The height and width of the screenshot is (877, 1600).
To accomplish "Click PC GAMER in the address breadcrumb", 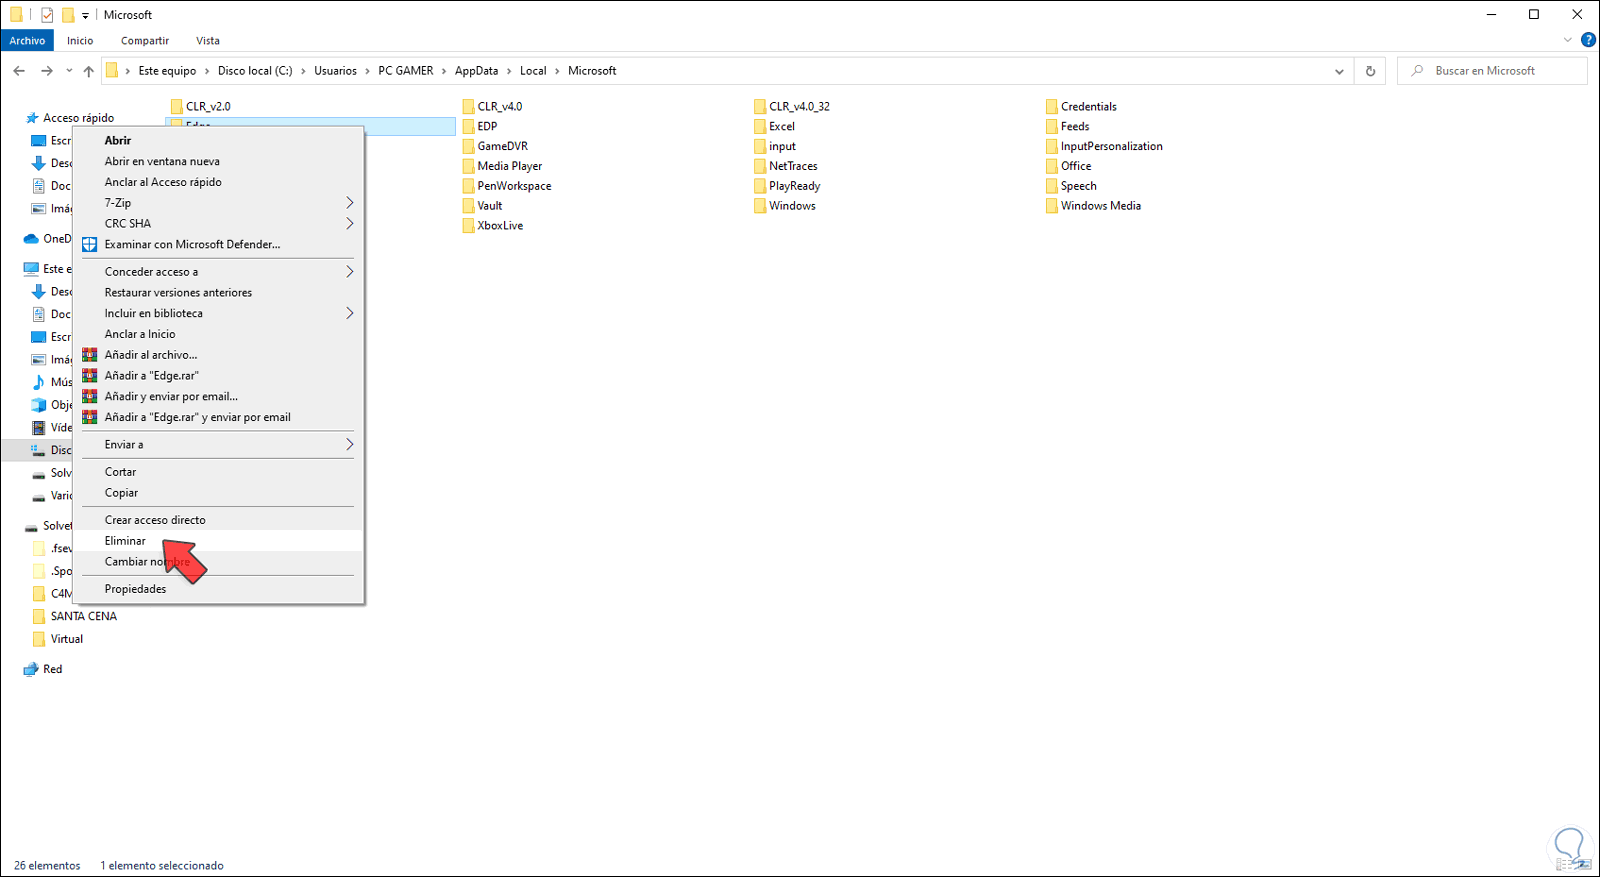I will coord(406,71).
